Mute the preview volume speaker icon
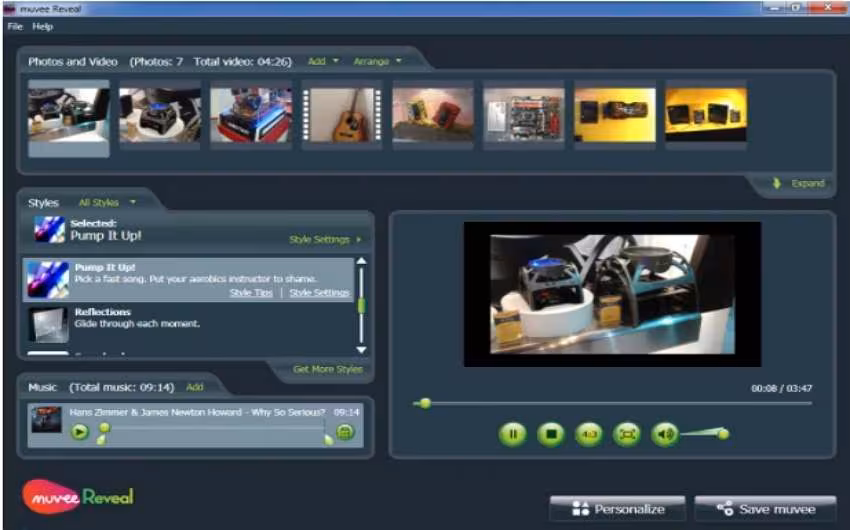The width and height of the screenshot is (850, 530). click(665, 434)
